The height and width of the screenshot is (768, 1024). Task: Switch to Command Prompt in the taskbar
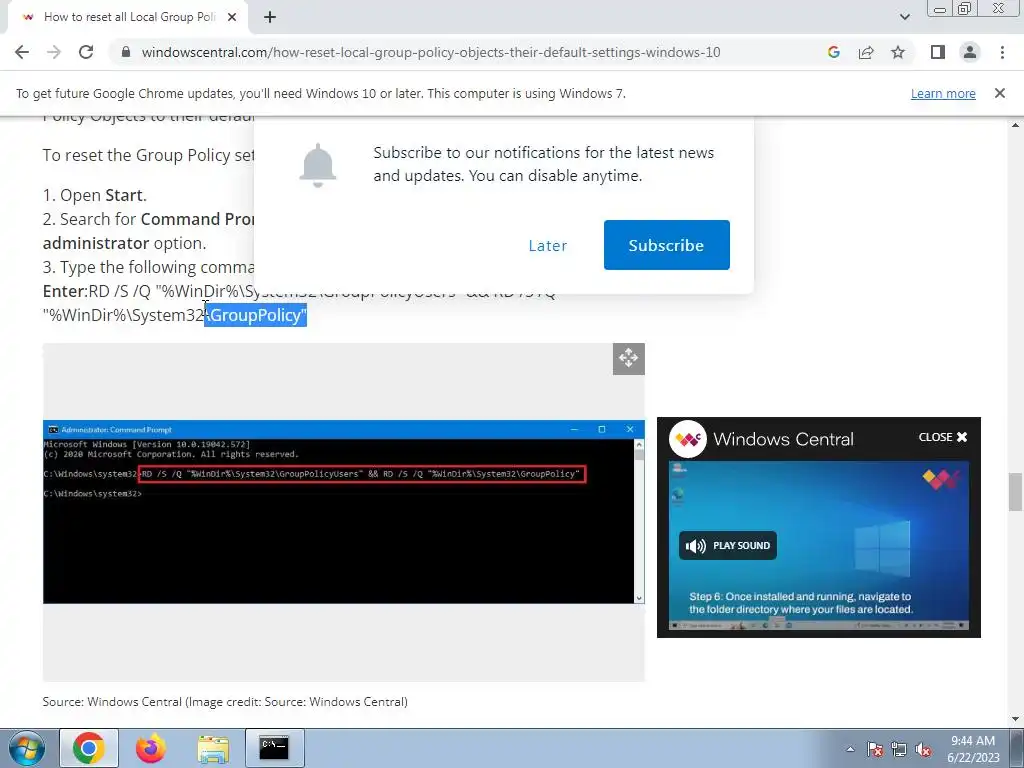274,748
